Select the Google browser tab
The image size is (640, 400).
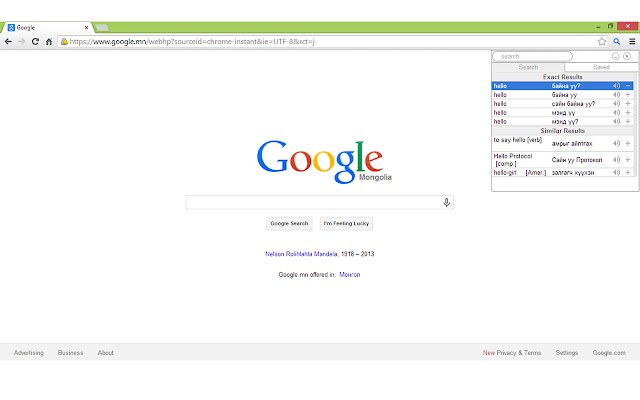47,28
